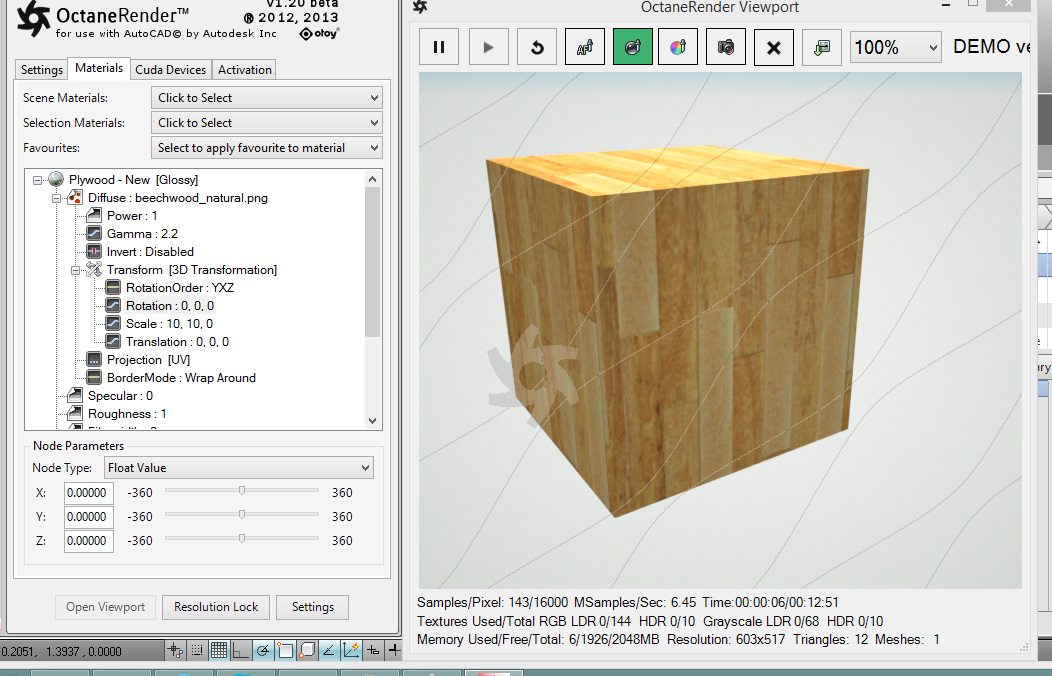The image size is (1052, 676).
Task: Activate the AF autofocus picker tool
Action: click(585, 47)
